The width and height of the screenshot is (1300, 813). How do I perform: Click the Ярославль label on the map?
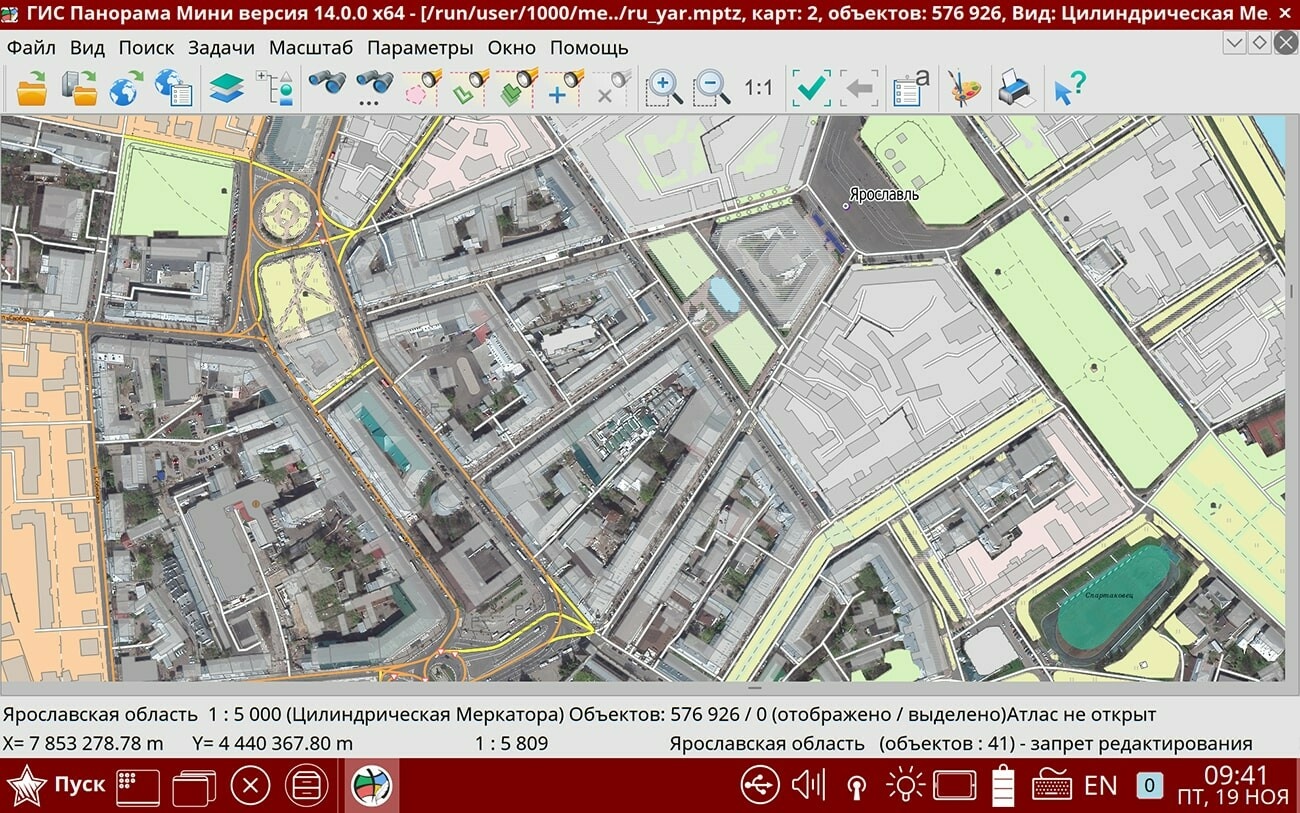(x=884, y=195)
